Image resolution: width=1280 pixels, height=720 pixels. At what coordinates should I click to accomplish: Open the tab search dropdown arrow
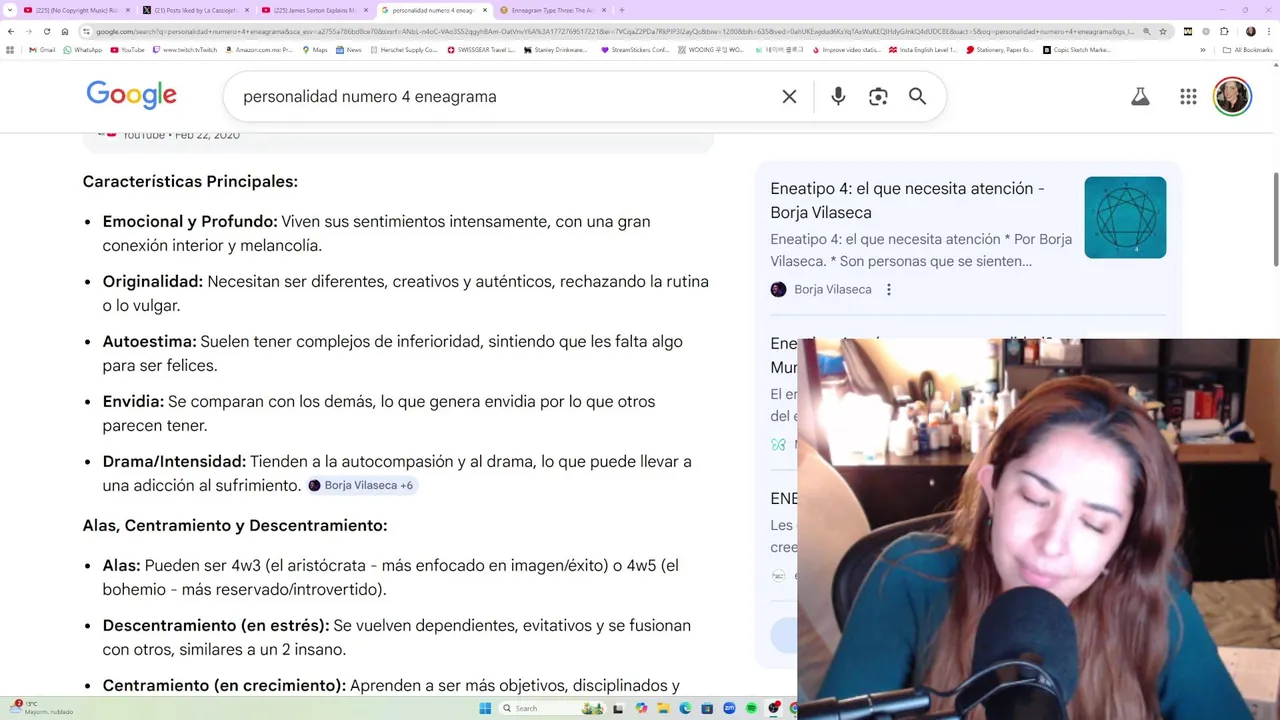(x=11, y=10)
